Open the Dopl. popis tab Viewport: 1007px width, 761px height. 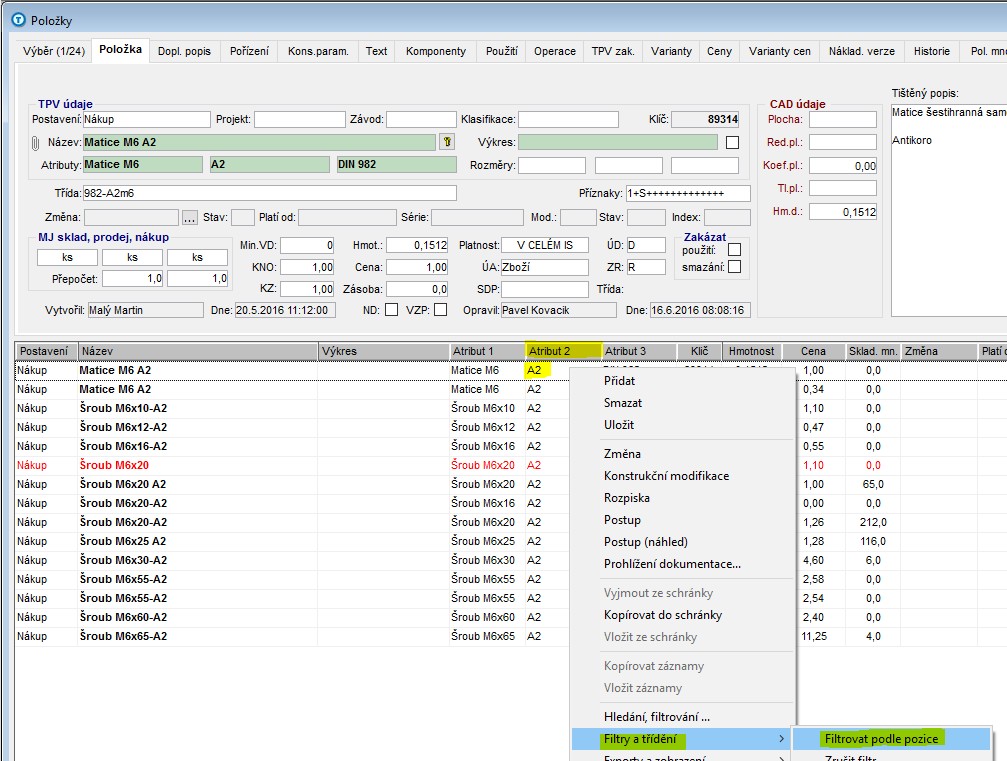tap(184, 51)
